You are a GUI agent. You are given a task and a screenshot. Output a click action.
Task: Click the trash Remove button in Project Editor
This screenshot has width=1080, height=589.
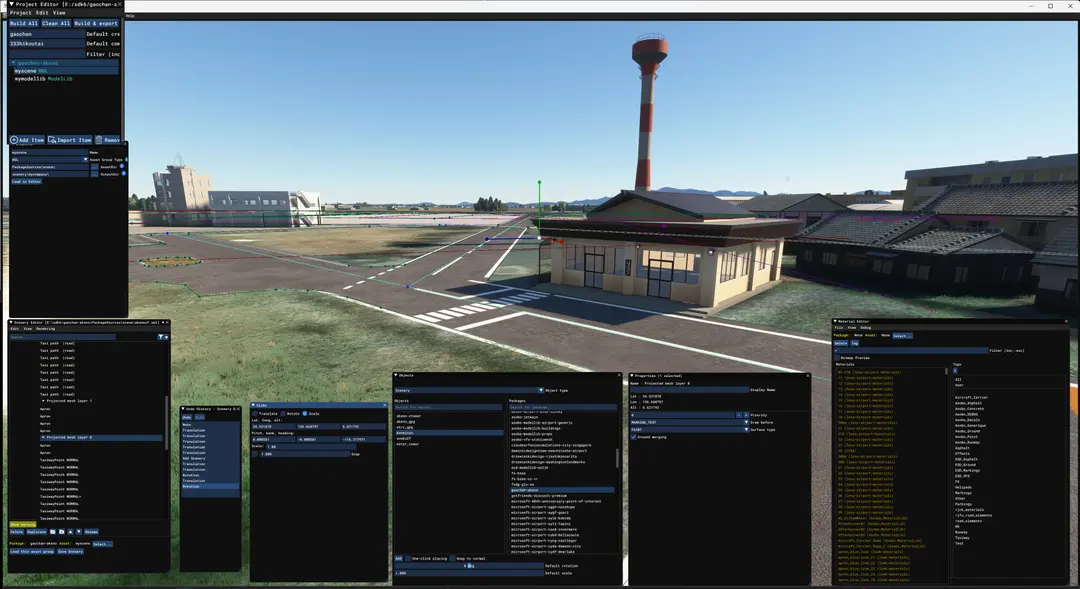tap(107, 140)
